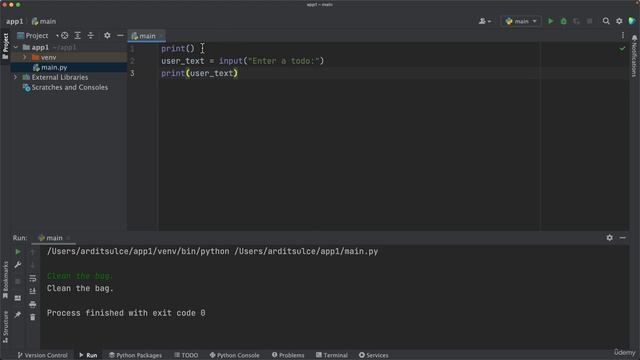Click the wrench icon in Run panel

point(18,265)
